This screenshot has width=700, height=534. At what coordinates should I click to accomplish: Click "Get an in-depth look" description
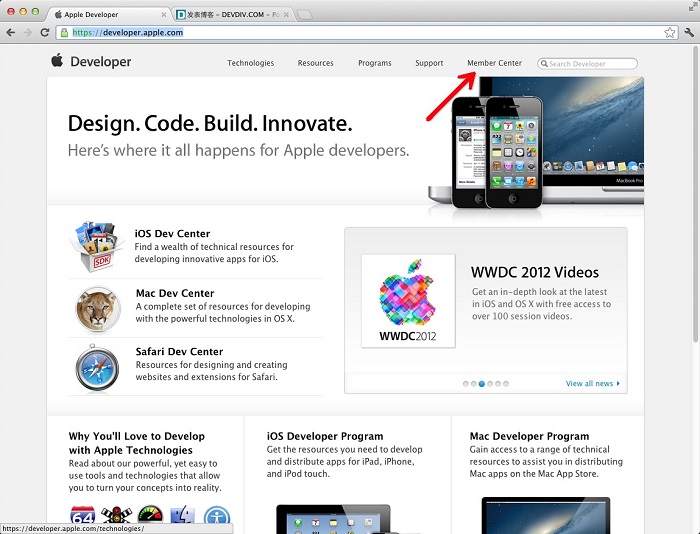542,304
